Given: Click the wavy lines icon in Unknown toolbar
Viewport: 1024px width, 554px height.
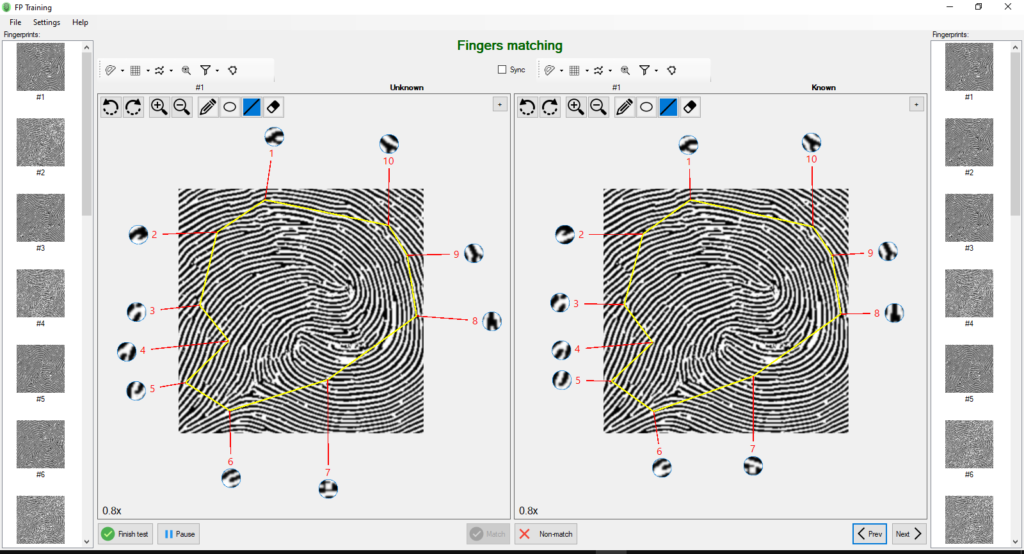Looking at the screenshot, I should tap(159, 70).
